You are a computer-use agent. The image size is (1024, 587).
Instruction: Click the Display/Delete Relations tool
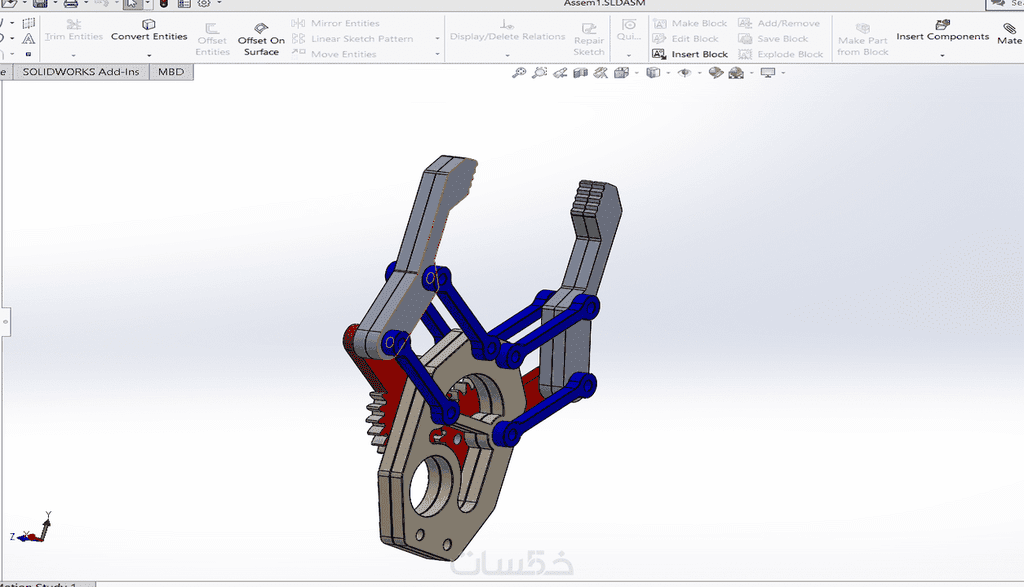tap(507, 30)
